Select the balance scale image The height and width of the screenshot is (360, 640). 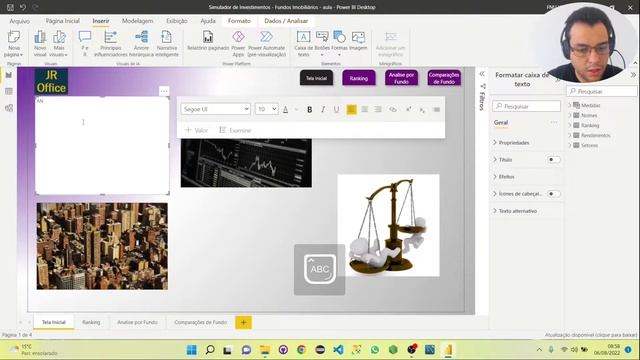pos(389,225)
